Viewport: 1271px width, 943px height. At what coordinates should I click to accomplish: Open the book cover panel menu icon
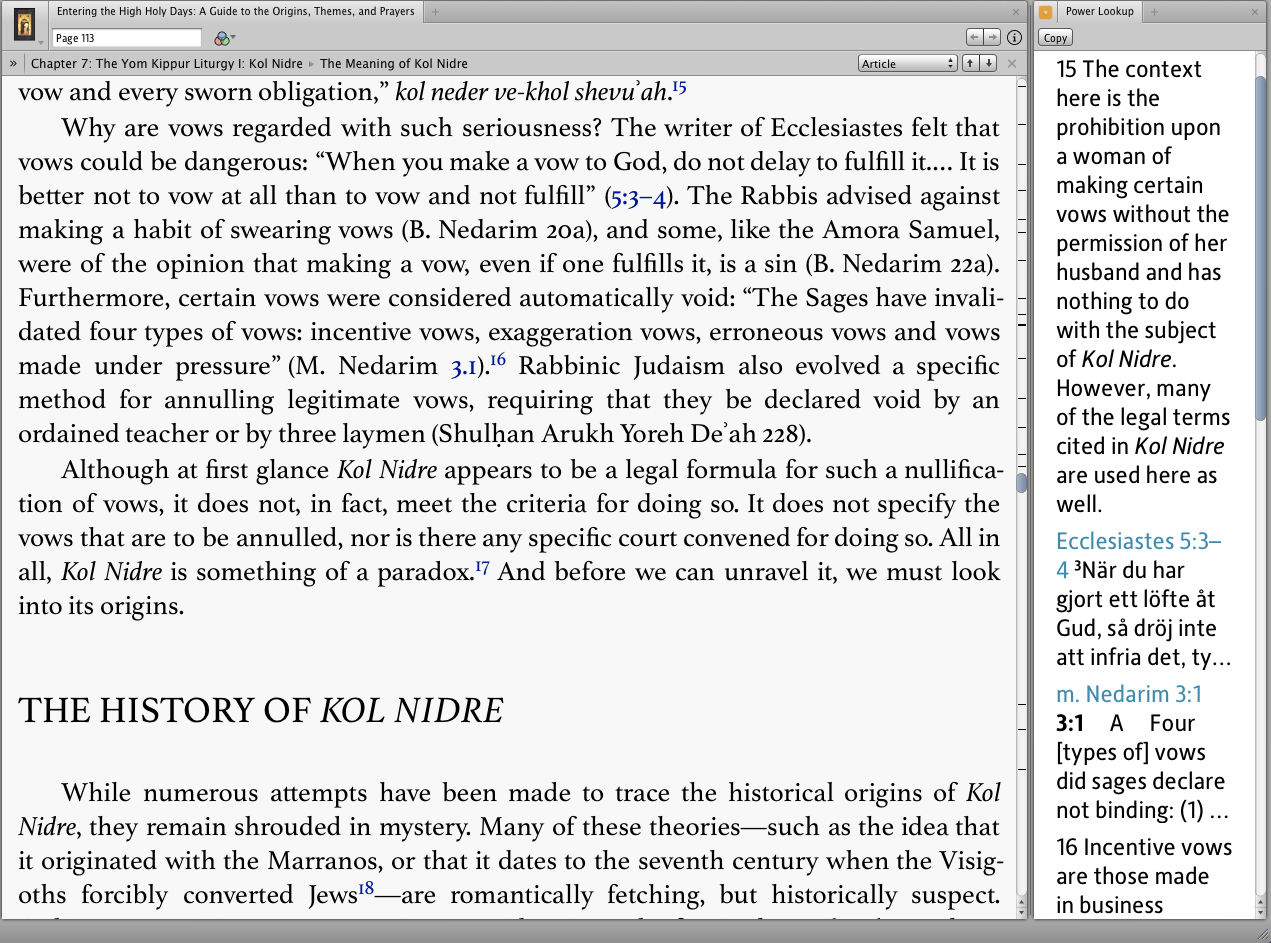[25, 24]
